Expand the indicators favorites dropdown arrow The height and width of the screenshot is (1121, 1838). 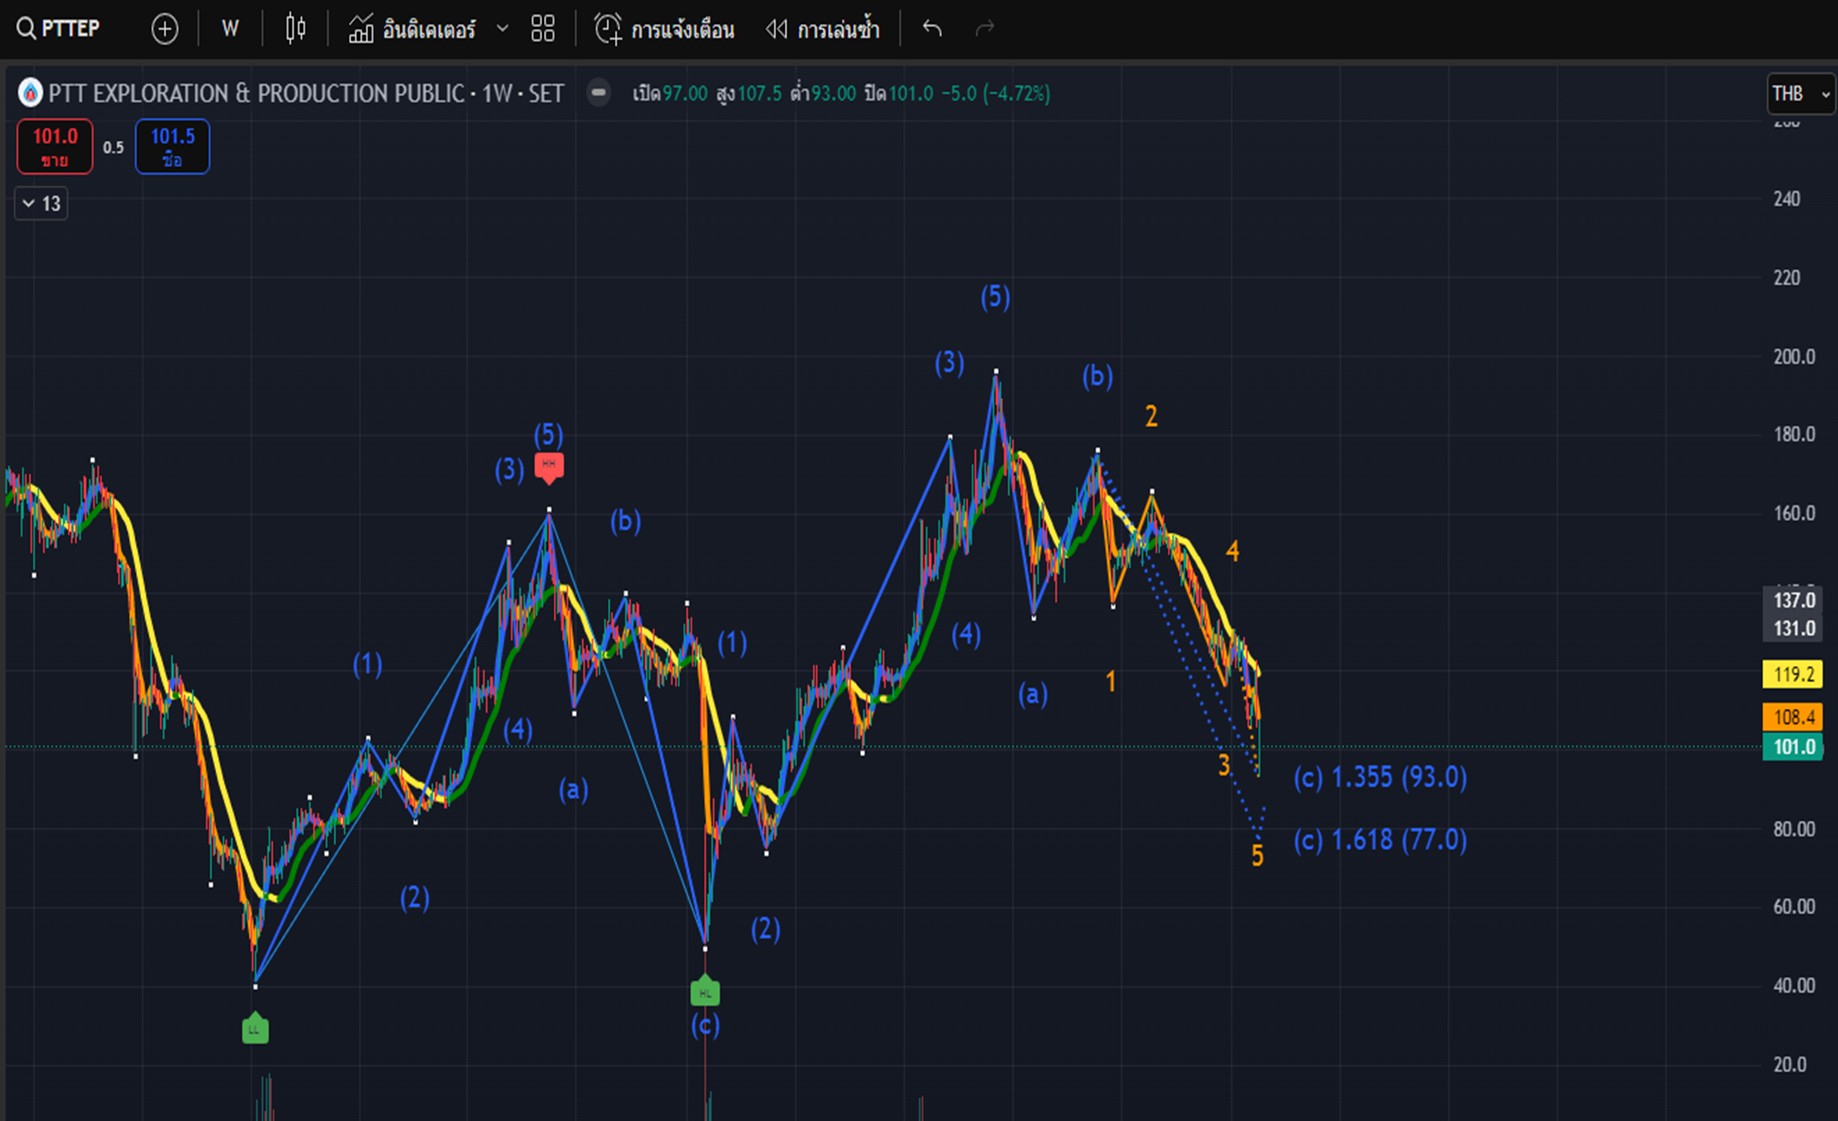(x=503, y=29)
